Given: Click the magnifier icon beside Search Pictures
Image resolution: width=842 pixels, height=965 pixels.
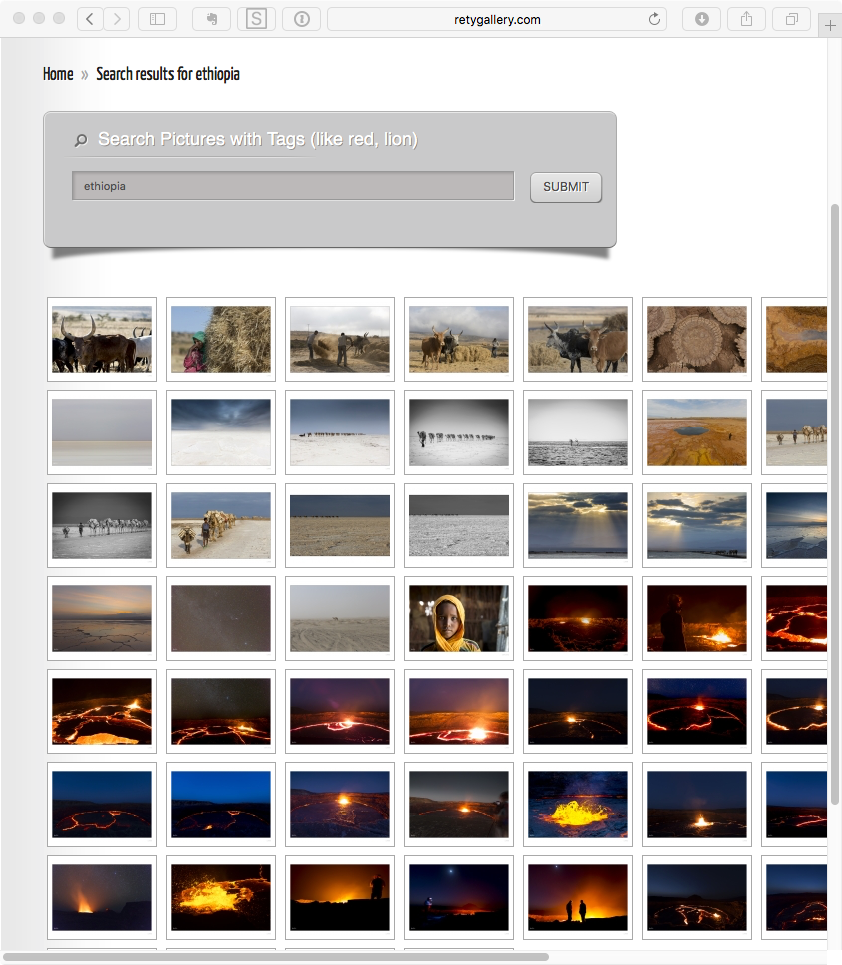Looking at the screenshot, I should 81,140.
